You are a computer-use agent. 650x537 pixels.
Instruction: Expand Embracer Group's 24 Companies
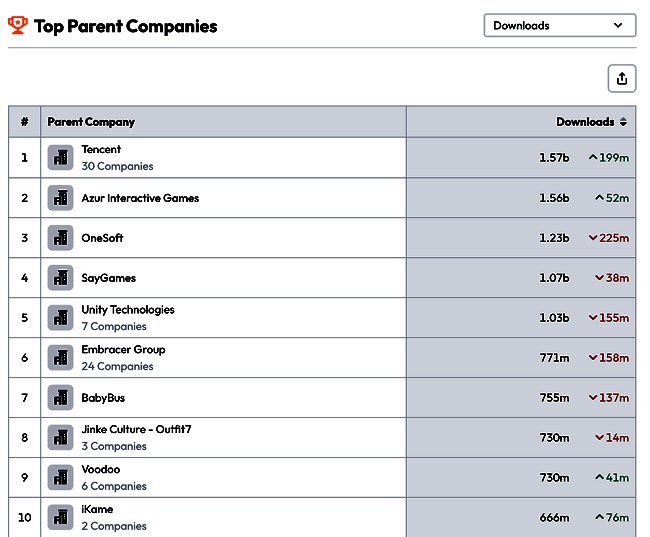pos(117,367)
